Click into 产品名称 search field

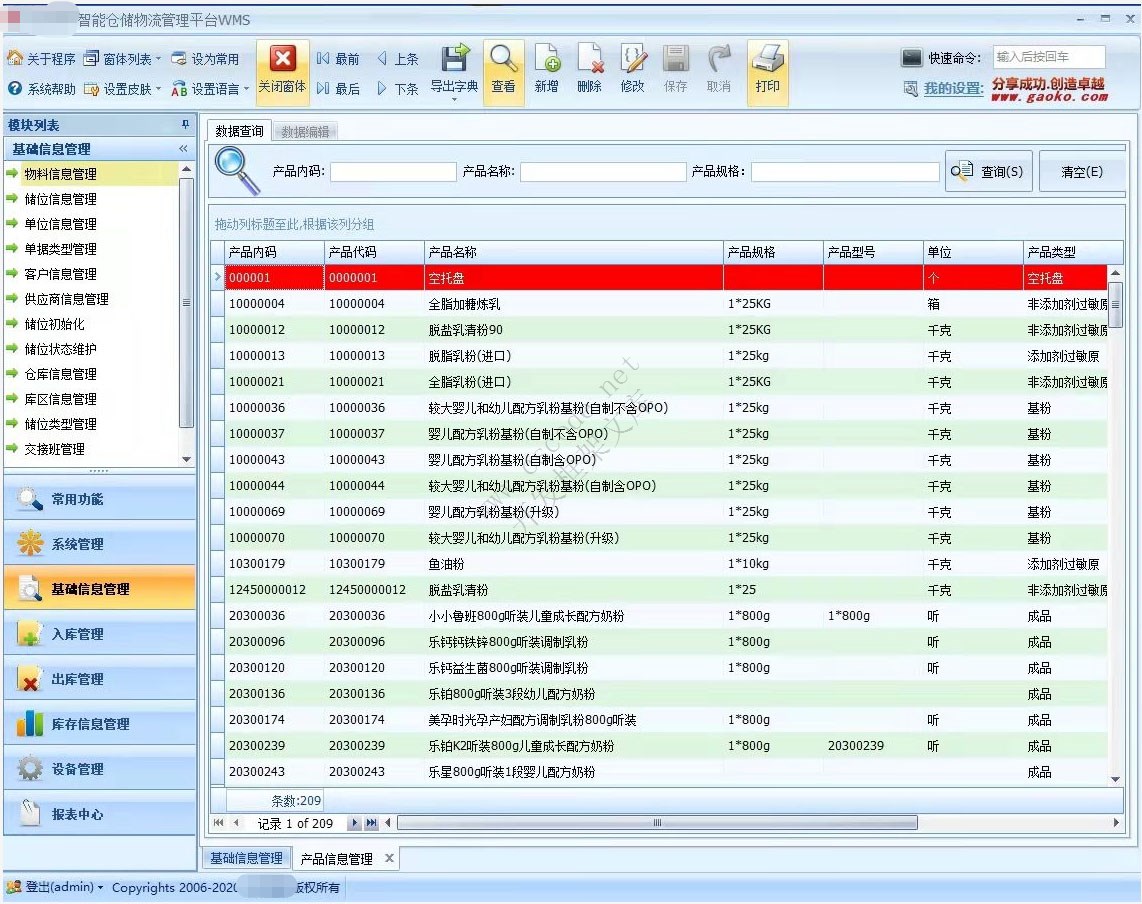pos(603,172)
